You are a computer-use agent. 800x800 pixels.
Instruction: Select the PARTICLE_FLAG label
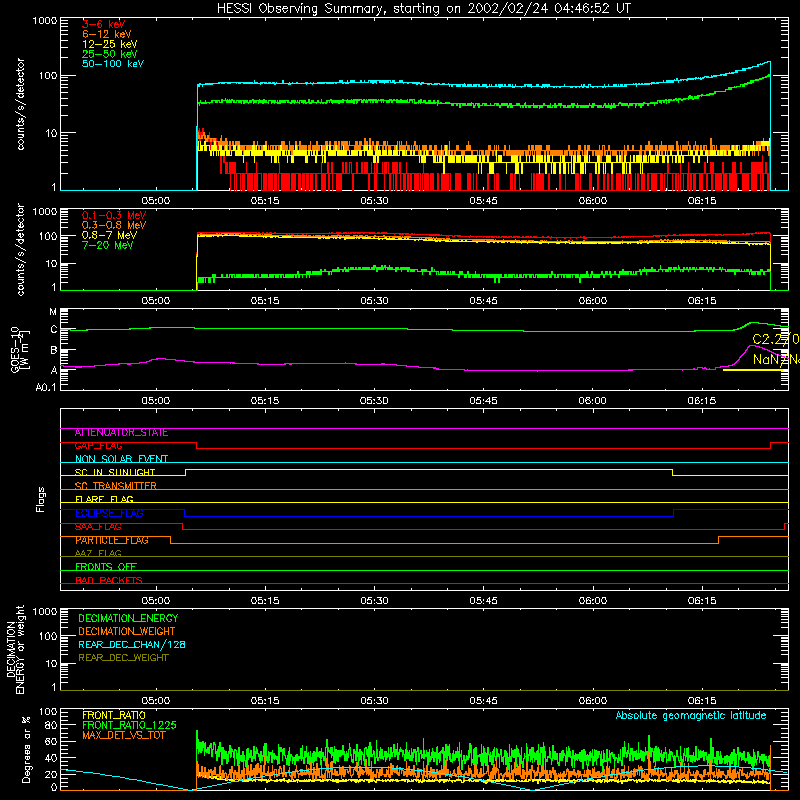click(x=112, y=540)
